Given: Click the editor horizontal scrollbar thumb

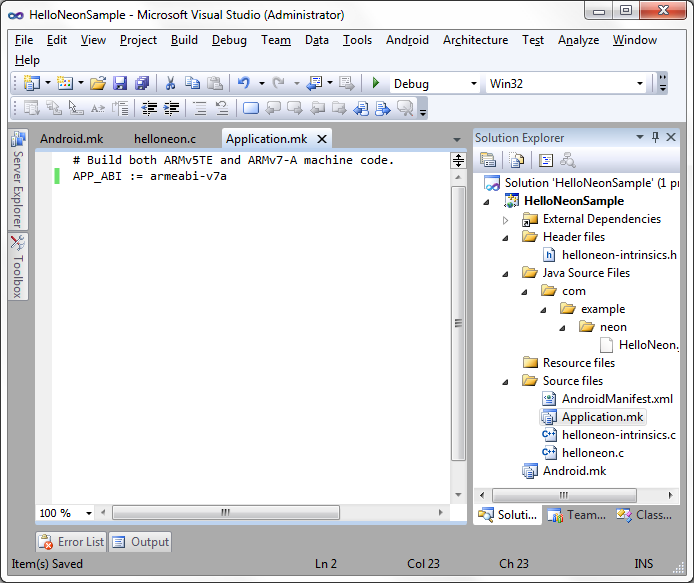Looking at the screenshot, I should click(x=226, y=513).
